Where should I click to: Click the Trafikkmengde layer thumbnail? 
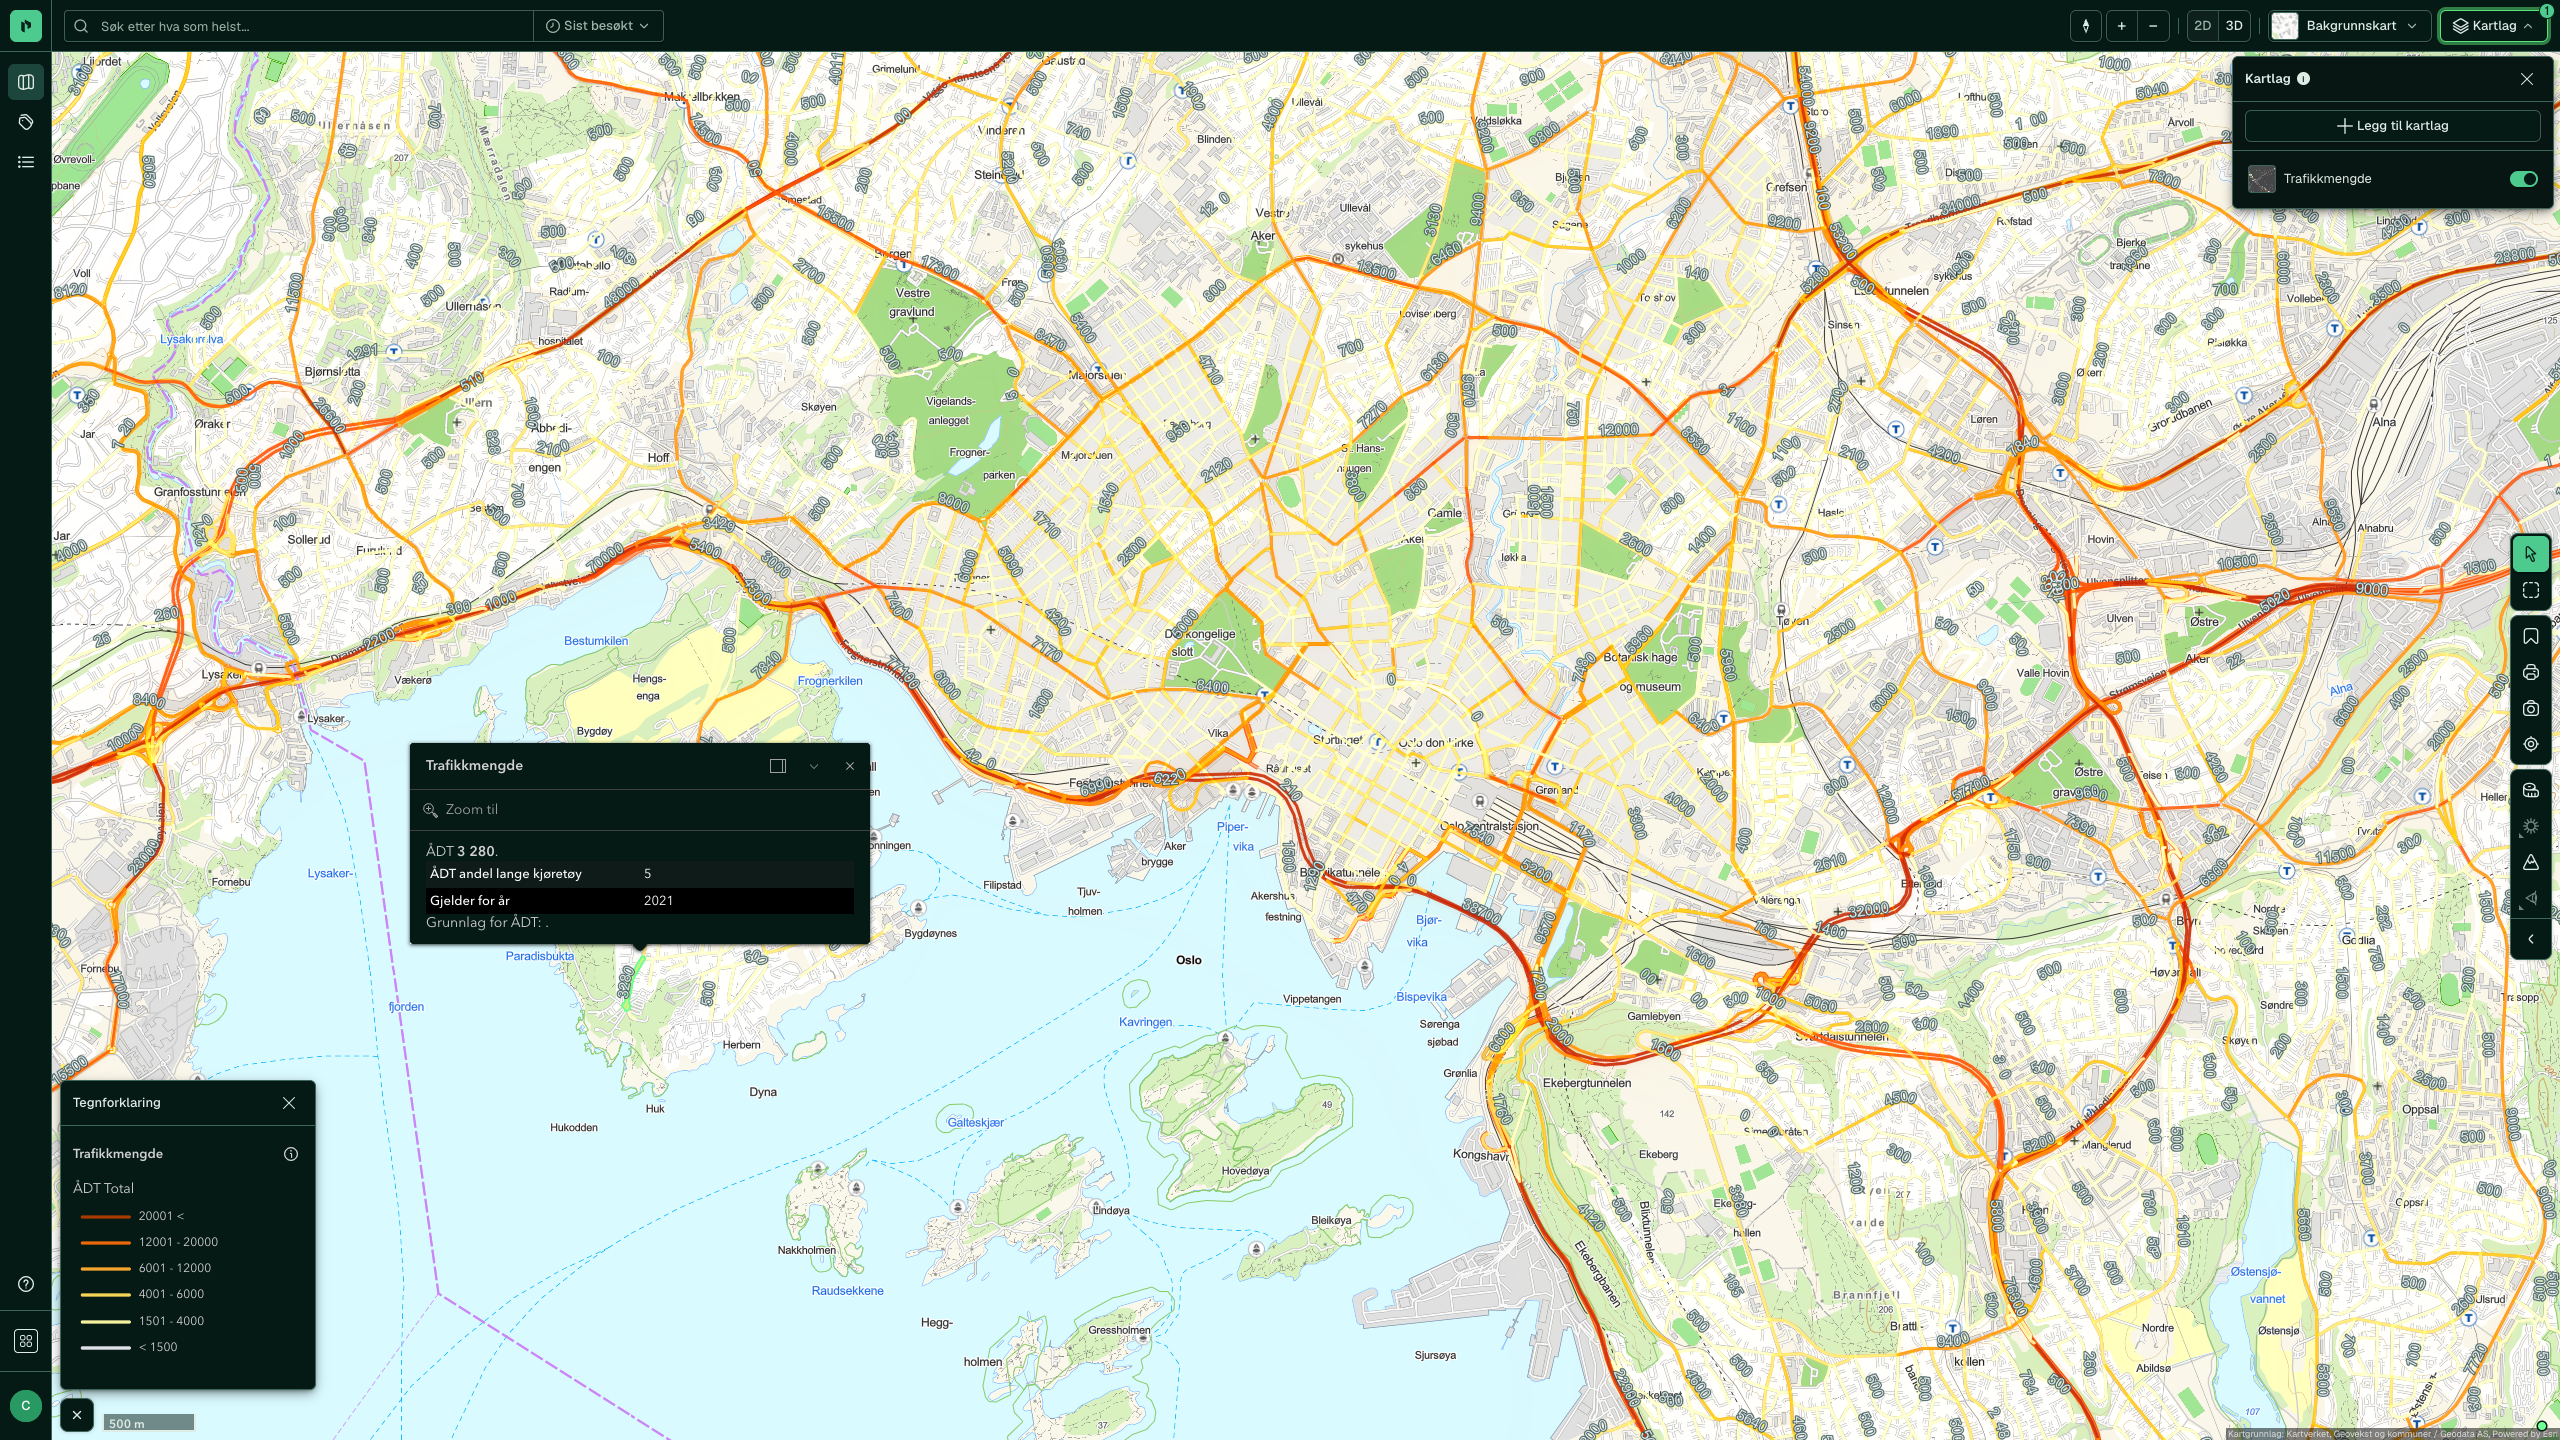[2262, 179]
